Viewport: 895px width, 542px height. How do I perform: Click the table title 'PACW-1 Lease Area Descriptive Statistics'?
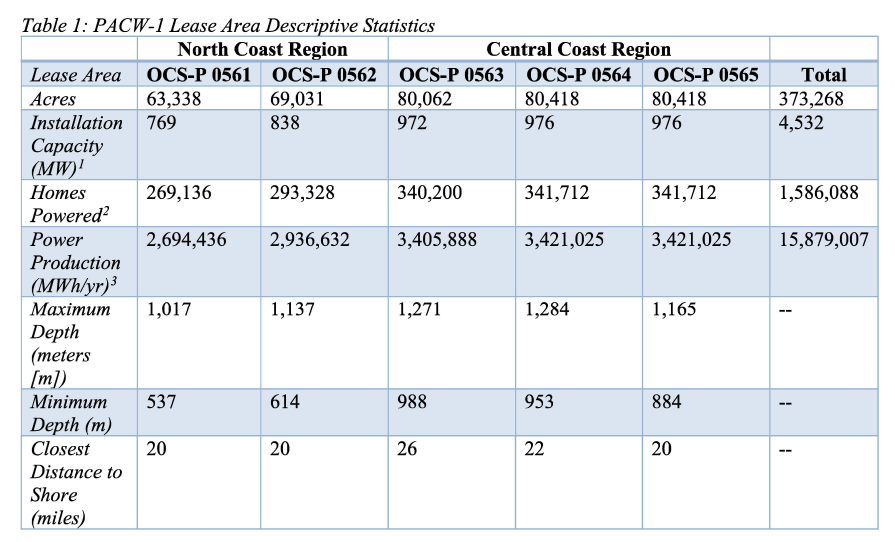tap(228, 26)
